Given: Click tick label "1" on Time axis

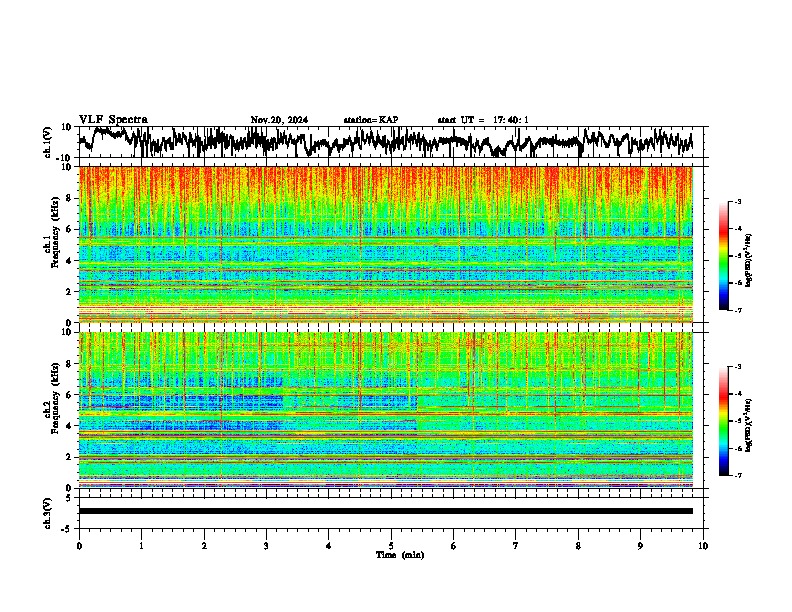Looking at the screenshot, I should (x=141, y=546).
